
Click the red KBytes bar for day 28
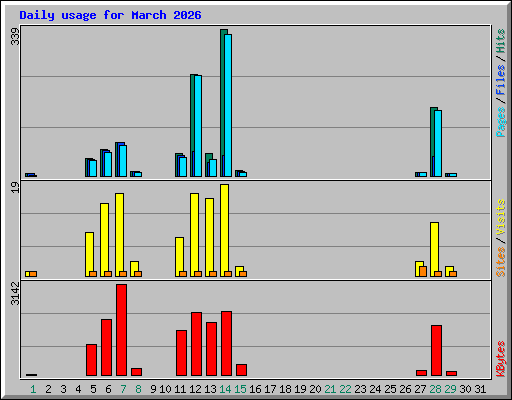click(436, 351)
